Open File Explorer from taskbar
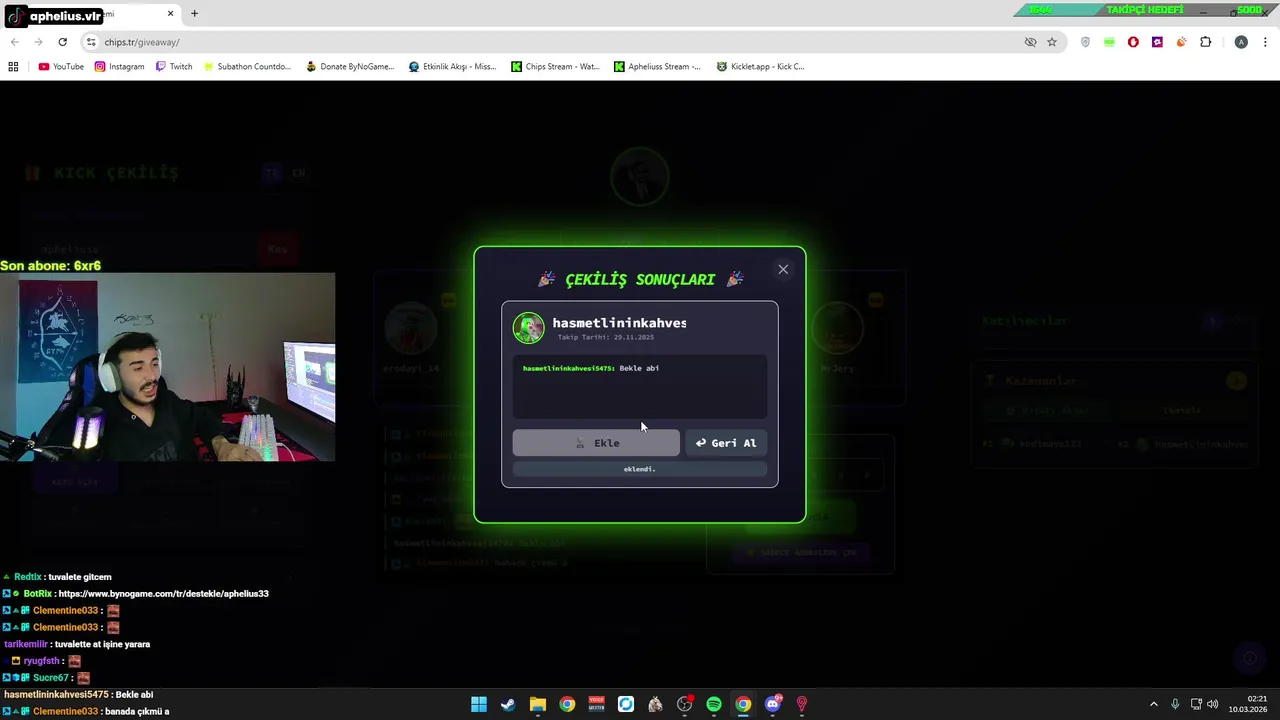Screen dimensions: 1280x720 point(538,704)
